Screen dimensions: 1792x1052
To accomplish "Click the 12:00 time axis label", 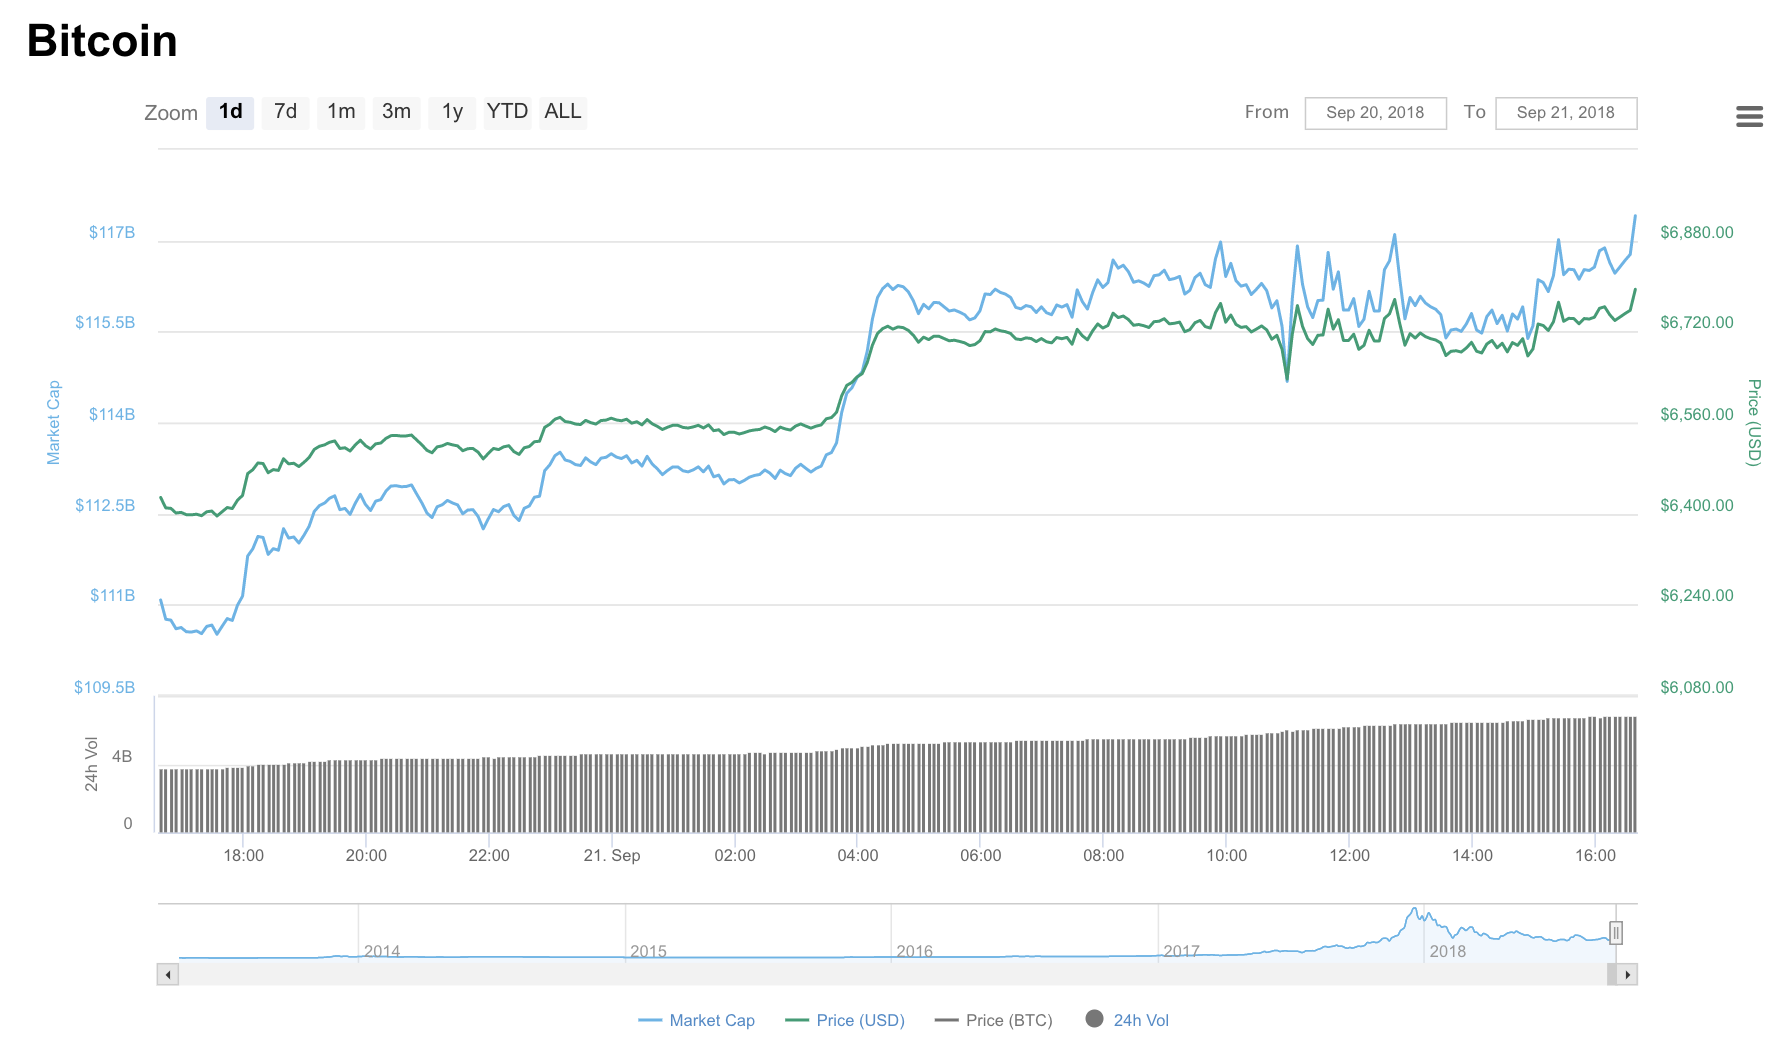I will (x=1350, y=856).
